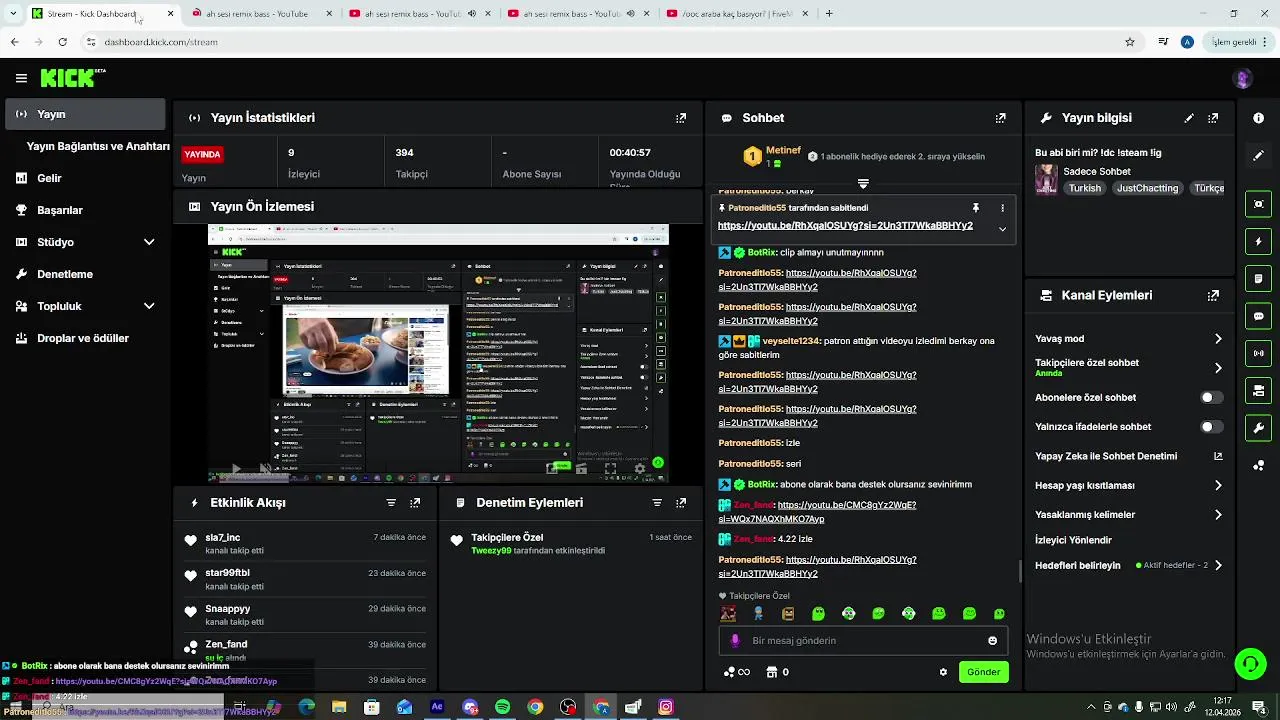Filter the Denetim Eylemleri list
The height and width of the screenshot is (720, 1280).
pyautogui.click(x=657, y=503)
